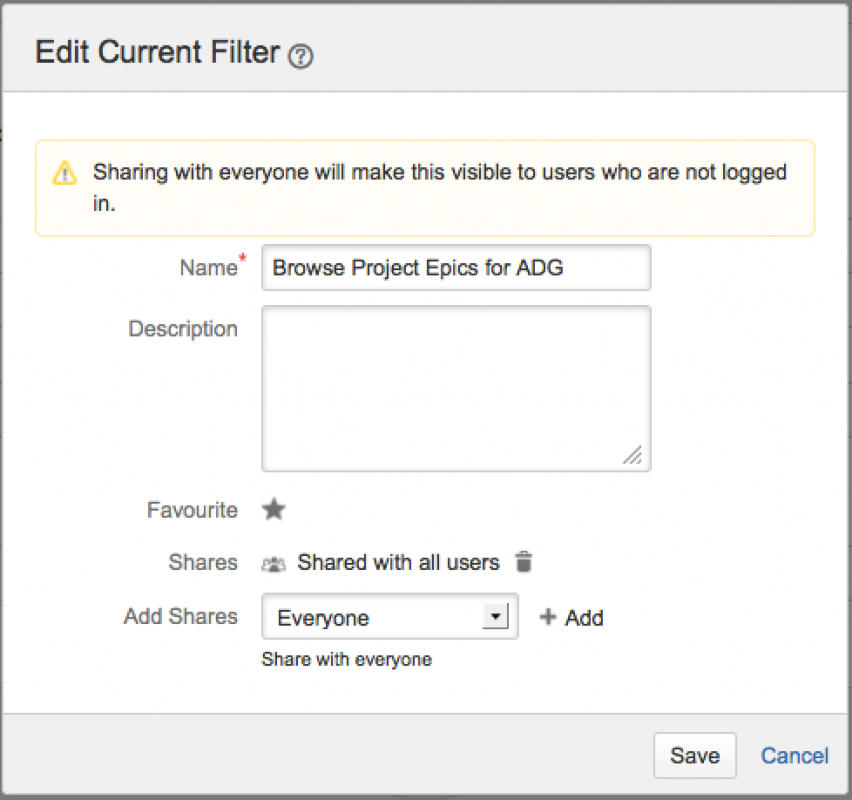Click the Add Shares label
Viewport: 852px width, 800px height.
(x=181, y=616)
